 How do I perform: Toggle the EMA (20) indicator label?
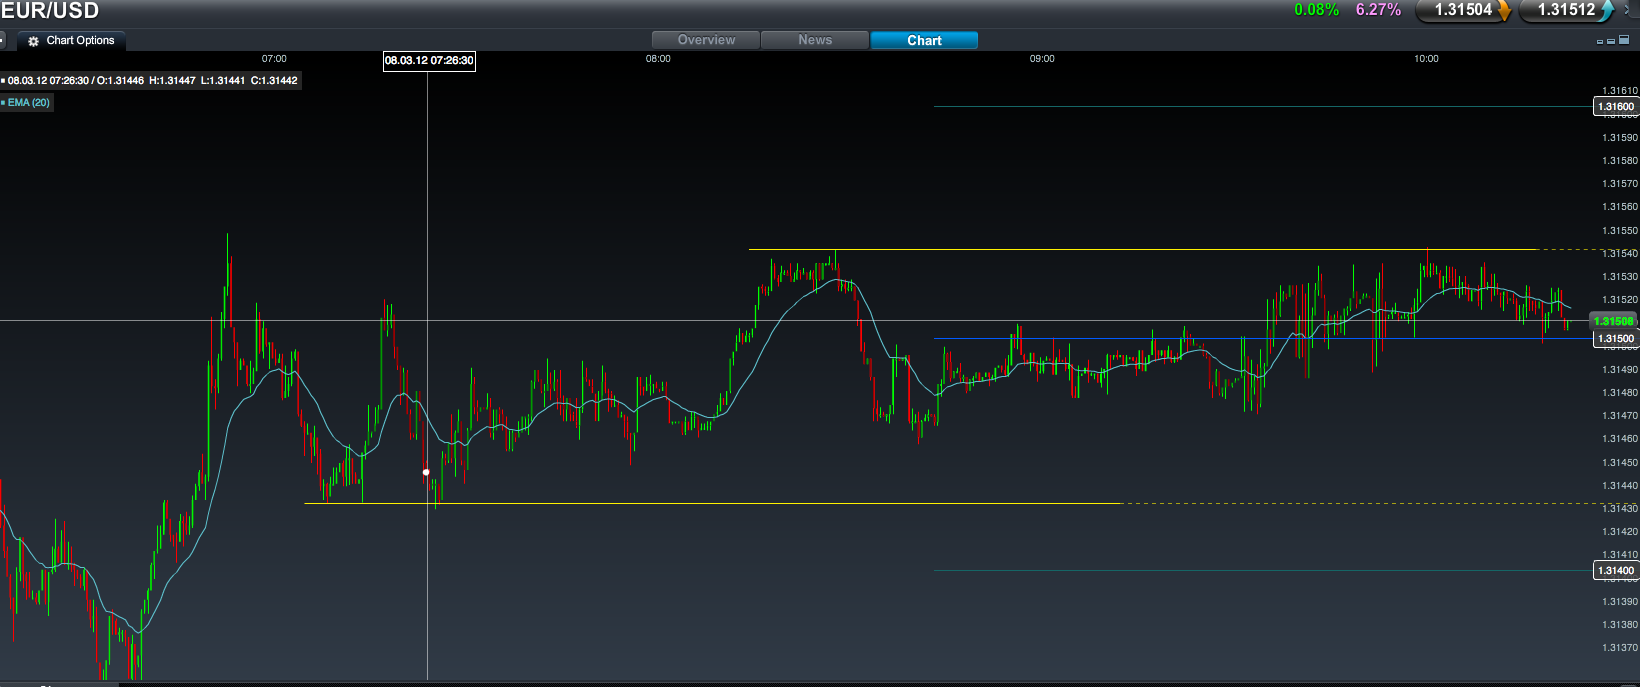point(28,102)
